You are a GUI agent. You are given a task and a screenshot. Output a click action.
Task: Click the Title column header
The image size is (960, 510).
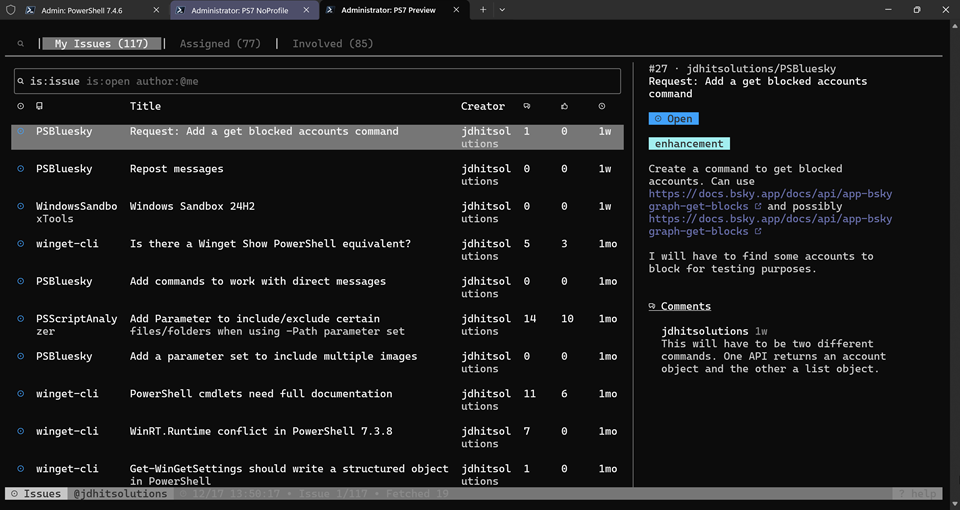coord(145,106)
